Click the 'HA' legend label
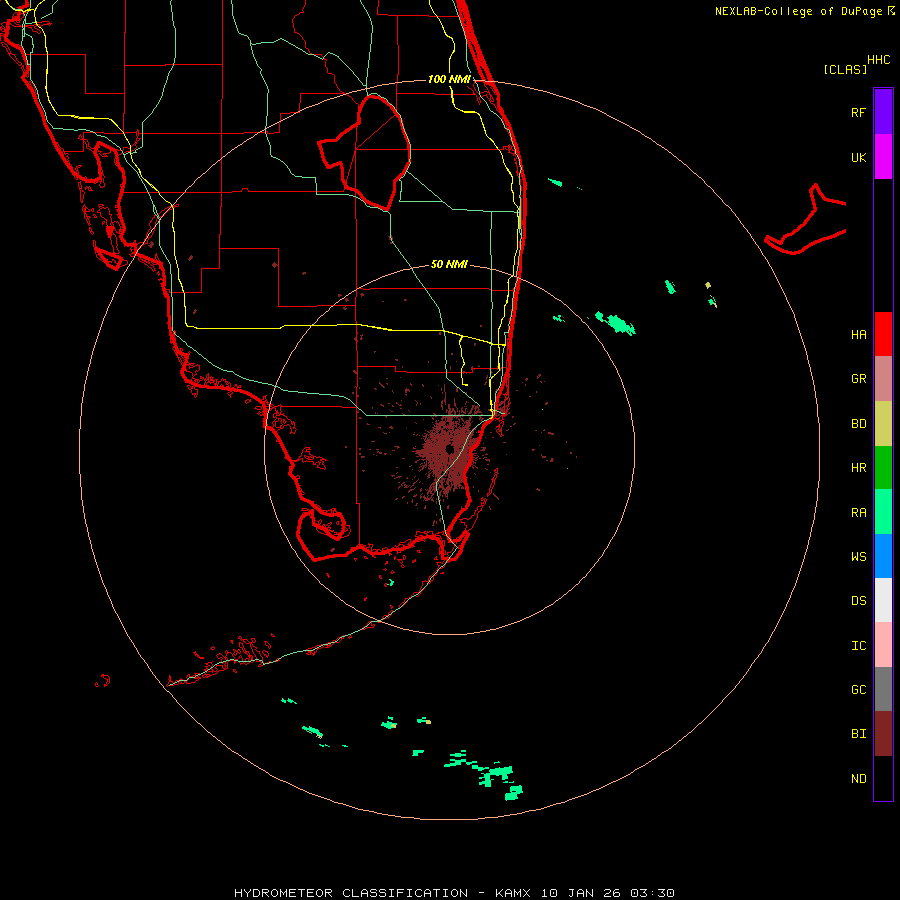This screenshot has height=900, width=900. [x=858, y=334]
